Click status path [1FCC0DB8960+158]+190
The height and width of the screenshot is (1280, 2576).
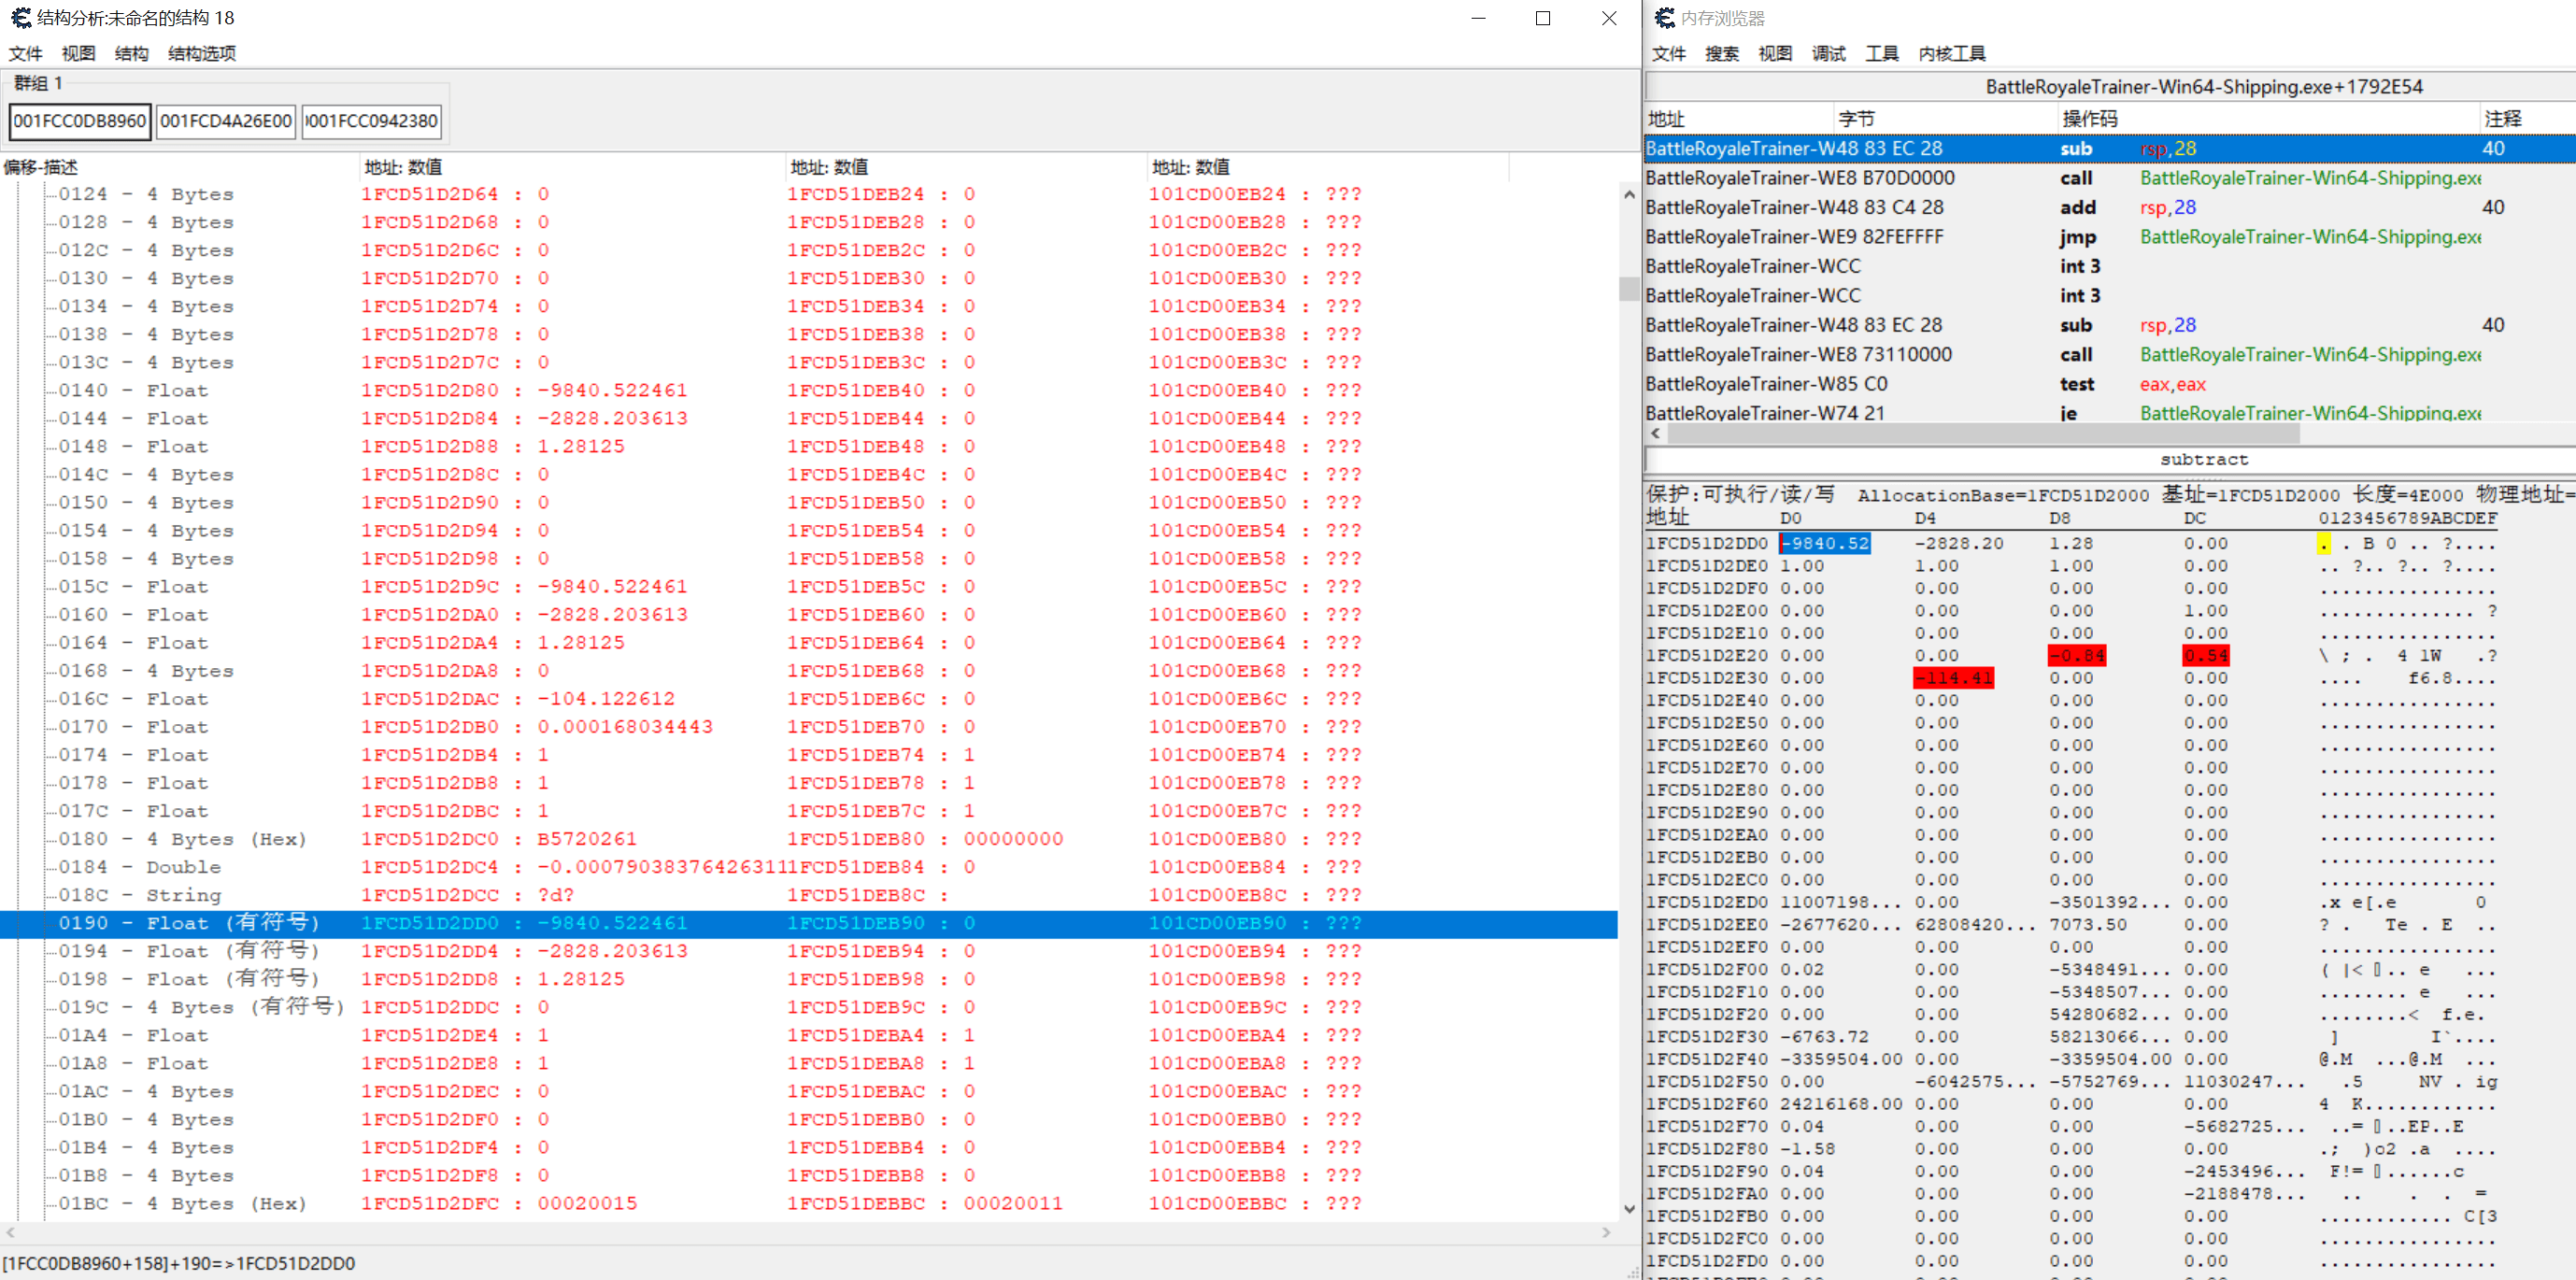[179, 1264]
